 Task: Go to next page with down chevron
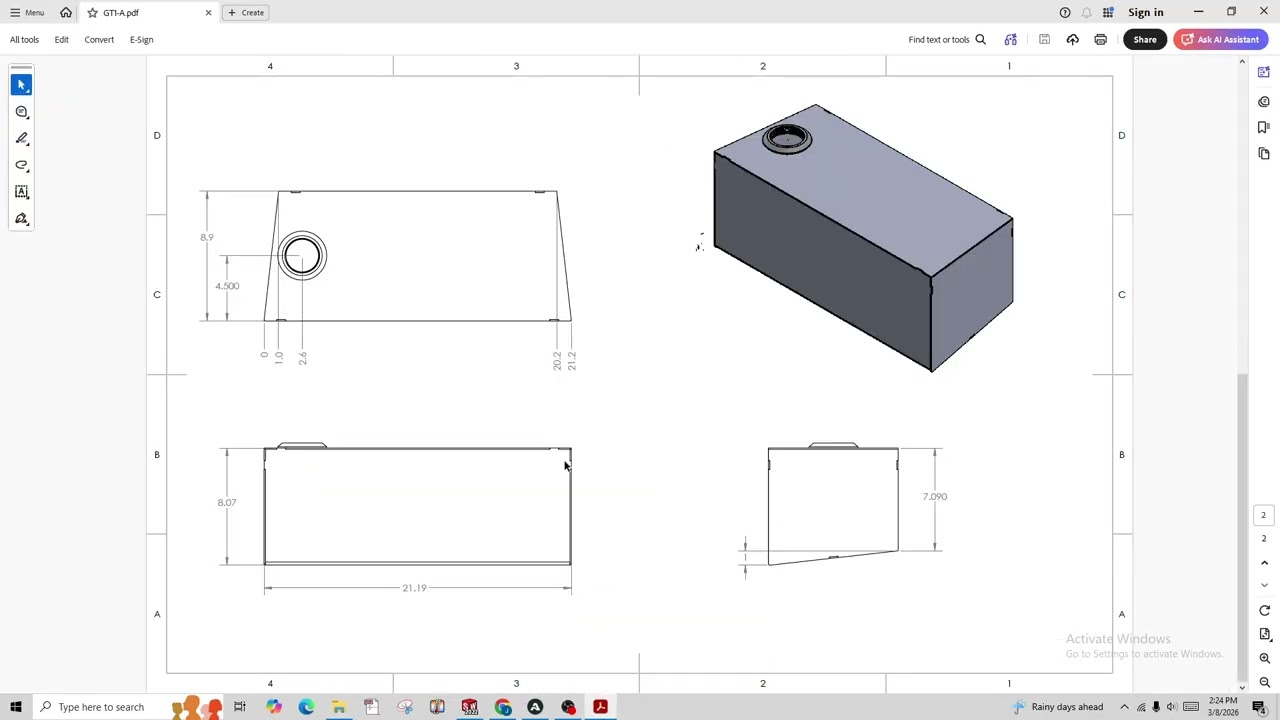(x=1264, y=585)
